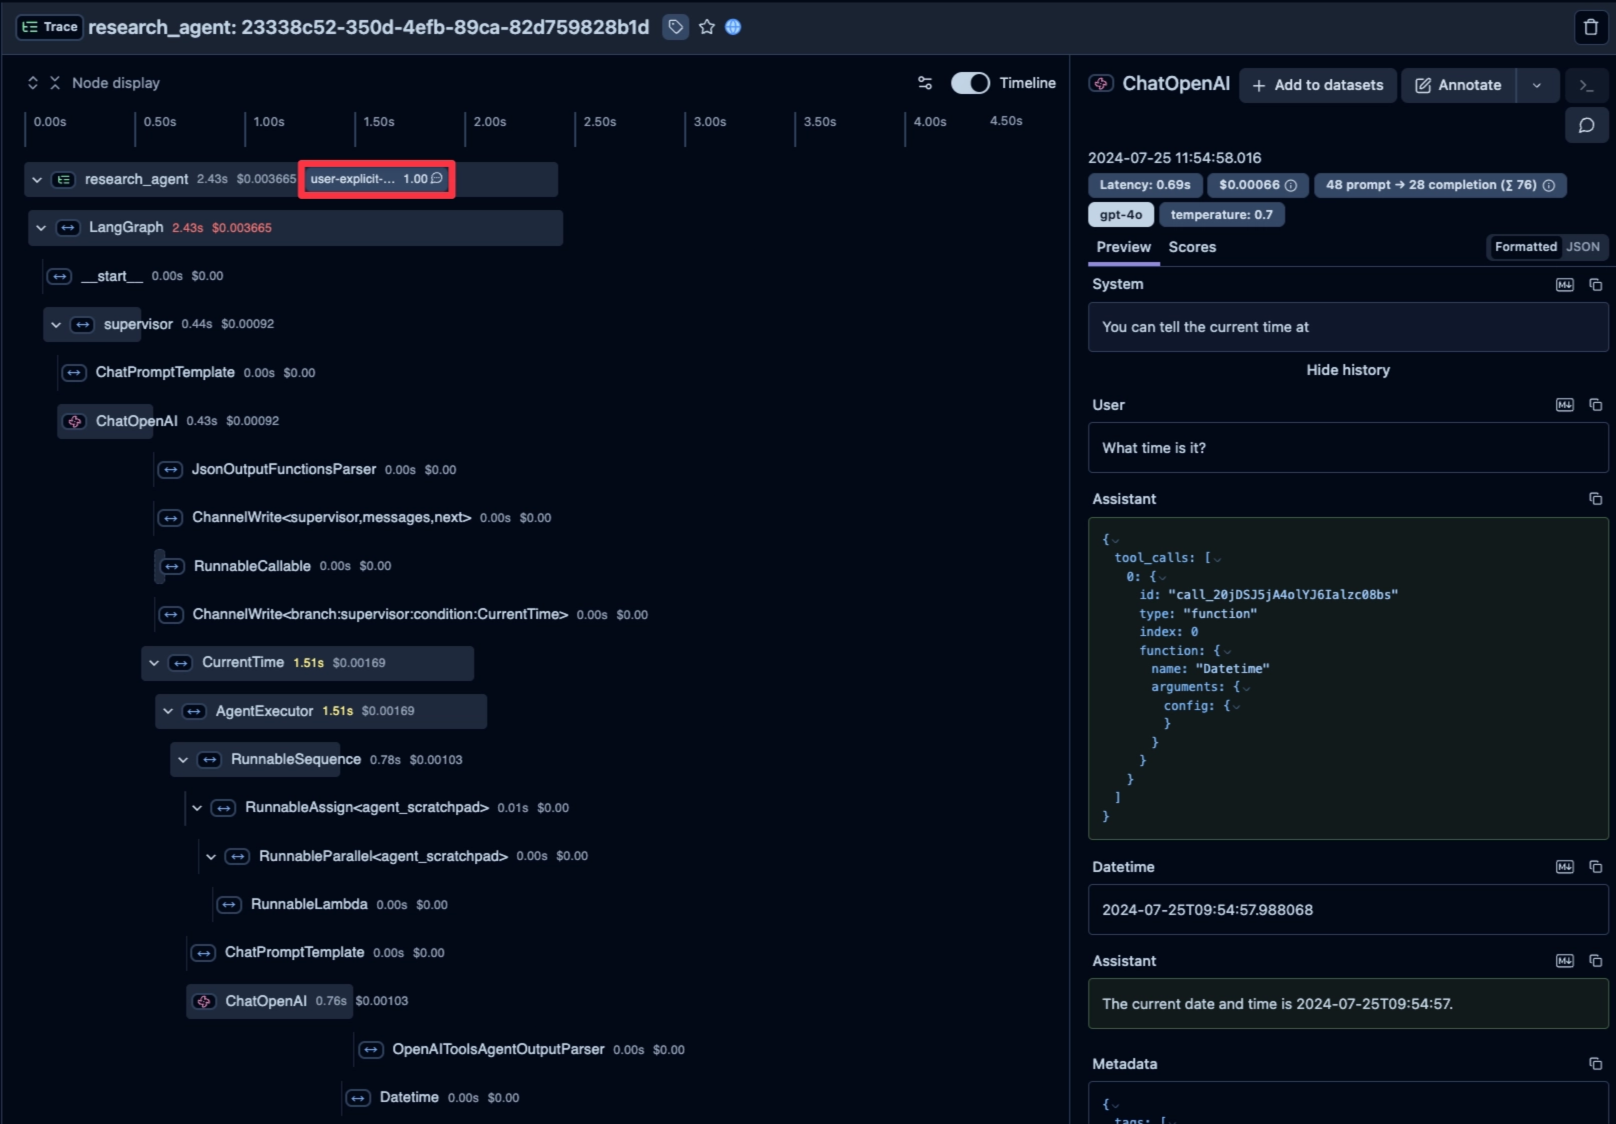Click the research_agent trace node icon
Image resolution: width=1616 pixels, height=1124 pixels.
[x=64, y=180]
